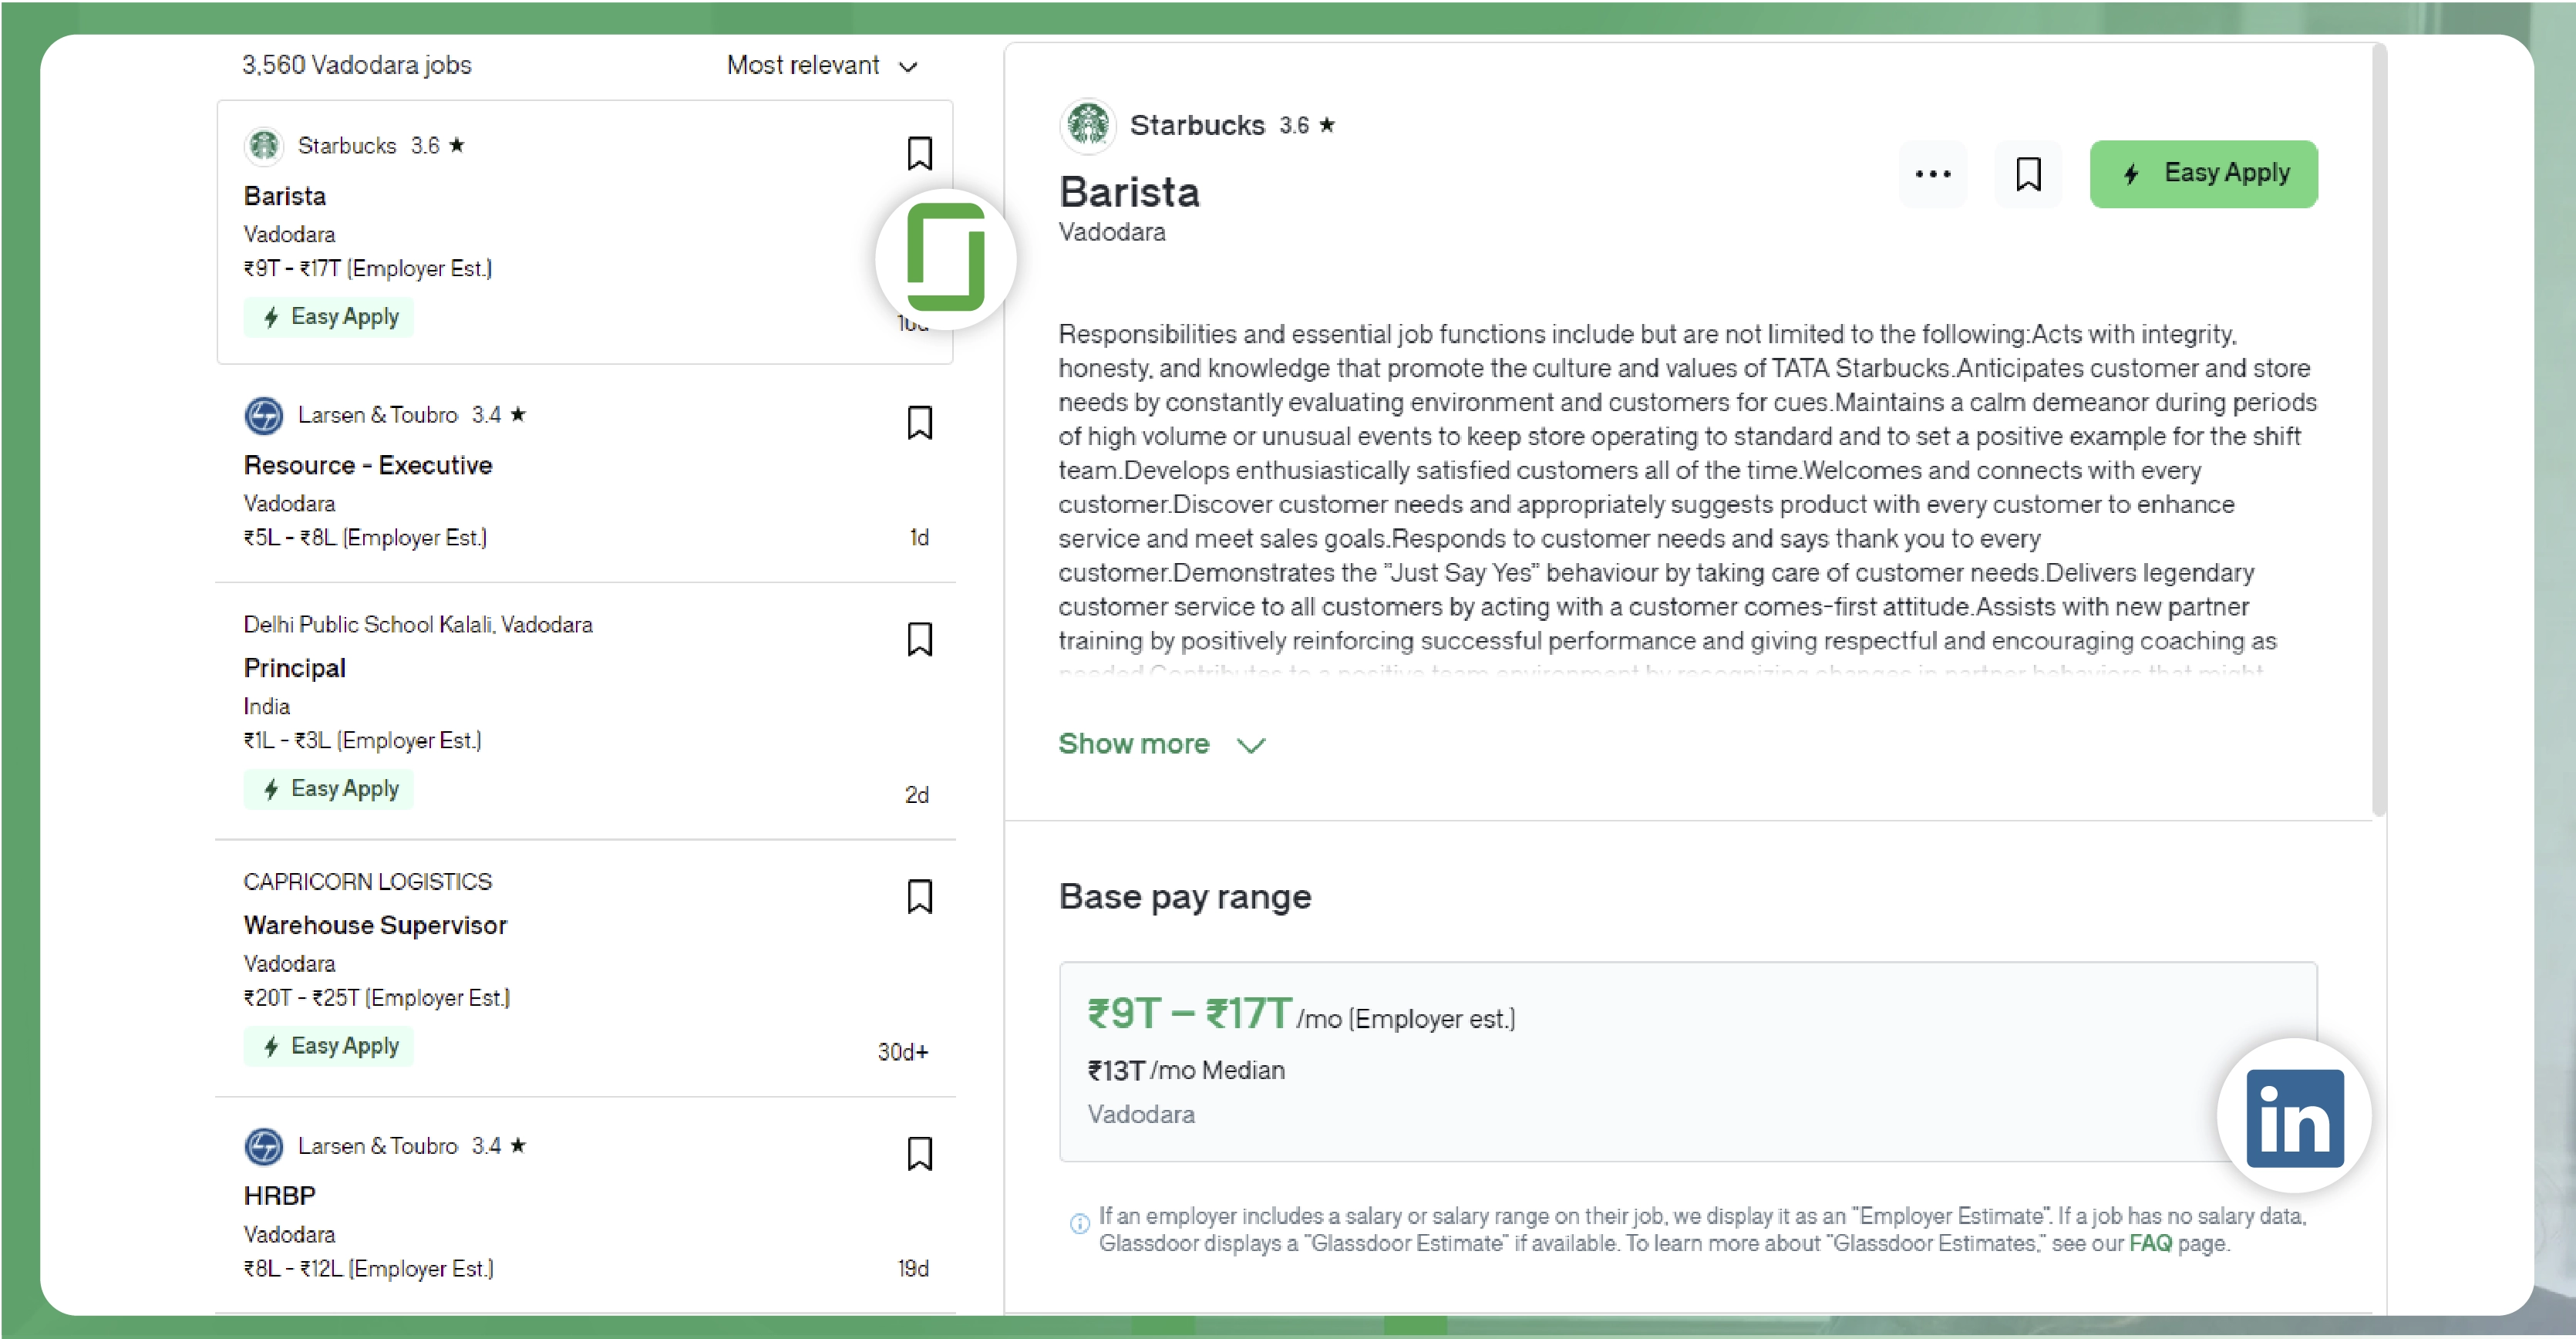This screenshot has height=1339, width=2576.
Task: Open the Most relevant sort dropdown
Action: pos(822,65)
